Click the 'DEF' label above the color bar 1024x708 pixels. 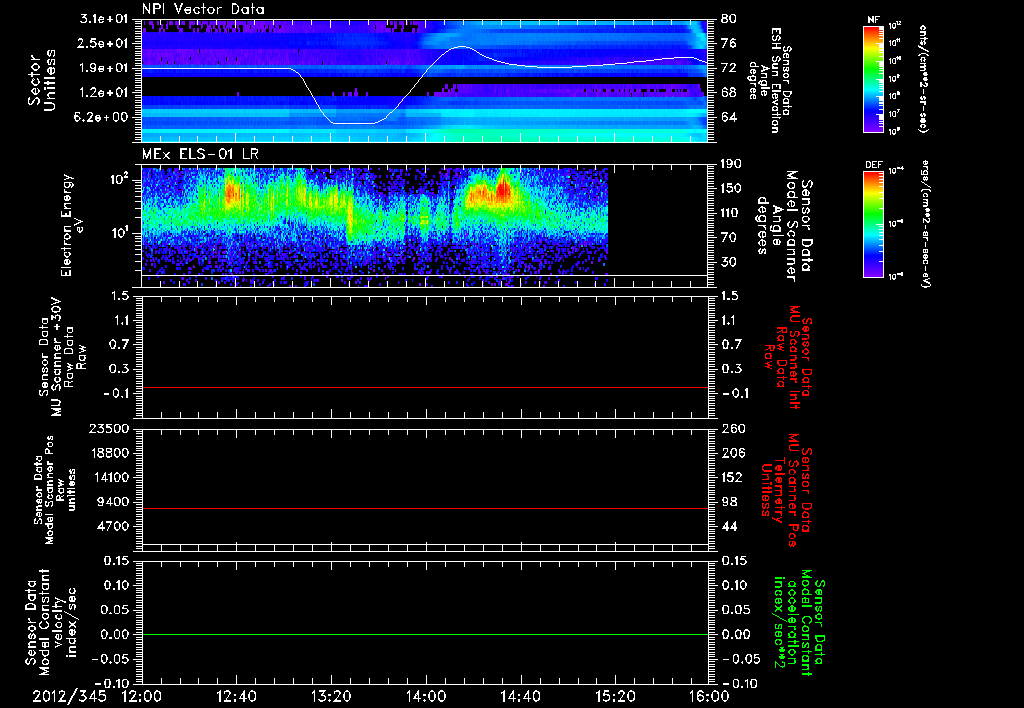point(873,165)
